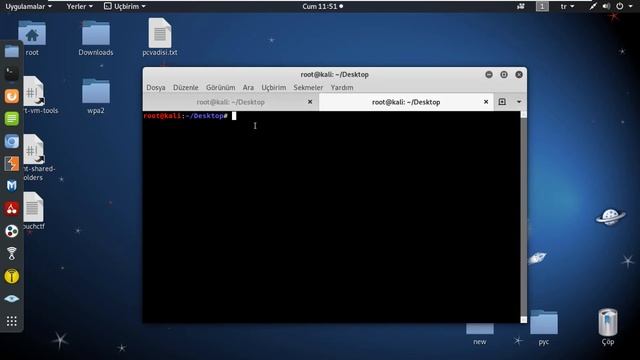Screen dimensions: 640x360
Task: Launch the yellow circle dock icon
Action: (x=11, y=276)
